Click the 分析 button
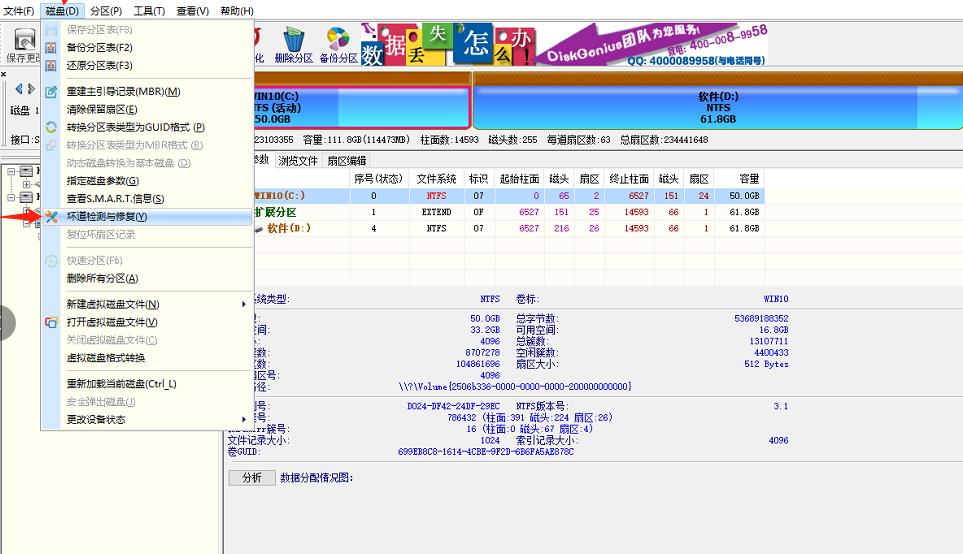Image resolution: width=963 pixels, height=554 pixels. pyautogui.click(x=252, y=478)
